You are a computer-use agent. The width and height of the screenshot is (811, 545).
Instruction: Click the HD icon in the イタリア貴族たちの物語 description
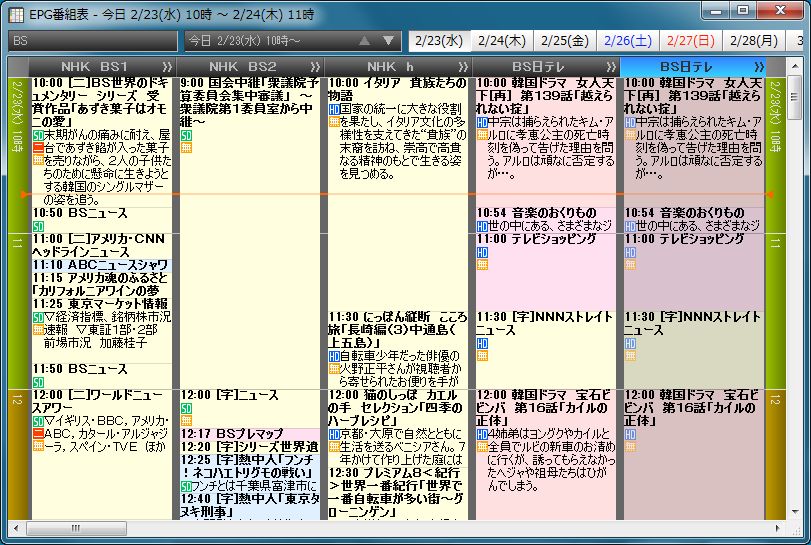click(334, 110)
